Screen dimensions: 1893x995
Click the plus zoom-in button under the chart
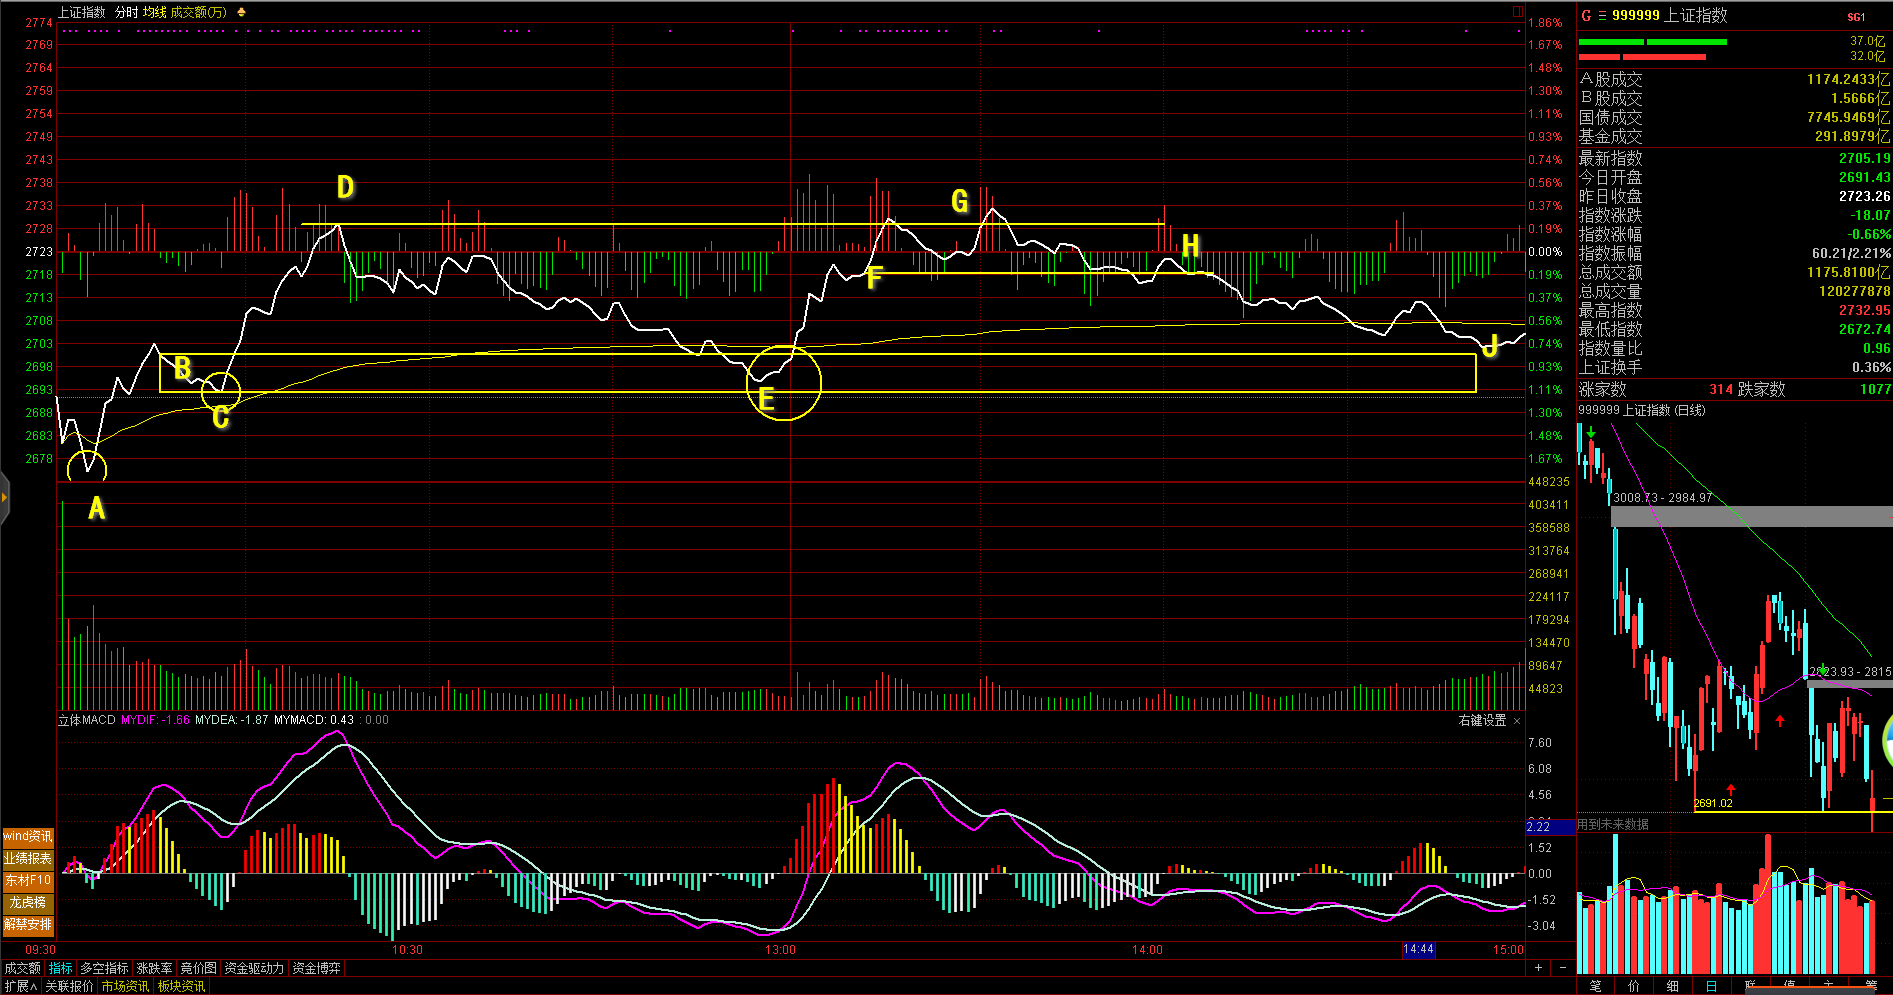(1538, 967)
